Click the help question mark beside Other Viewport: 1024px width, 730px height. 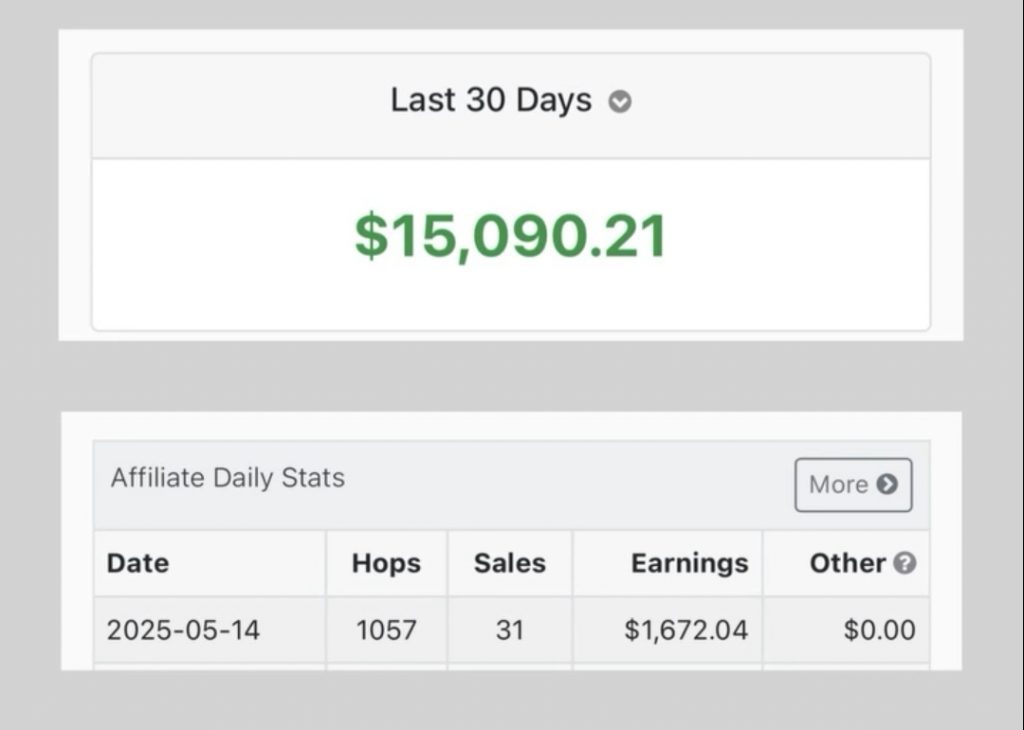click(x=904, y=563)
